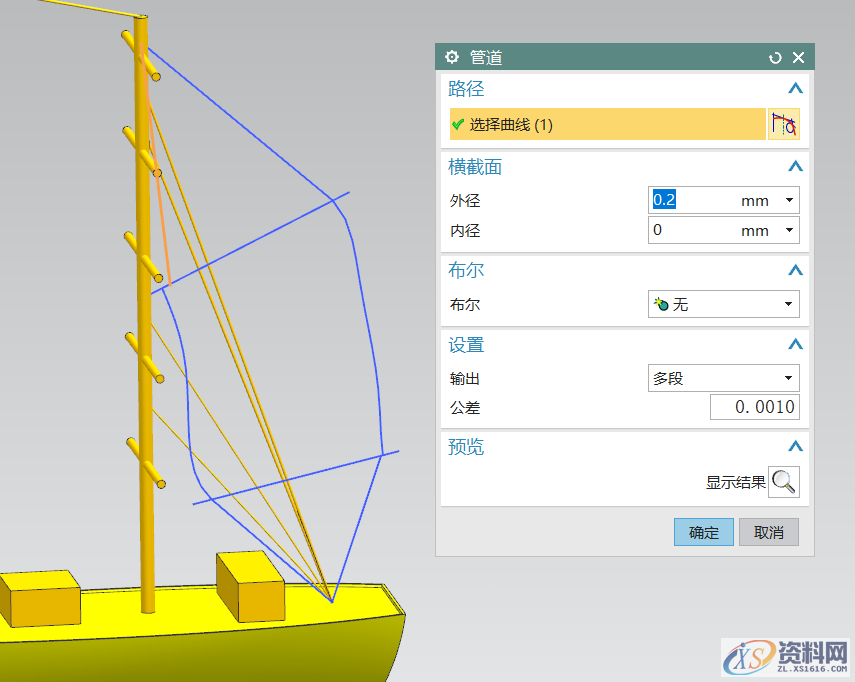The height and width of the screenshot is (682, 855).
Task: Click the 显示结果 magnifier icon
Action: click(784, 481)
